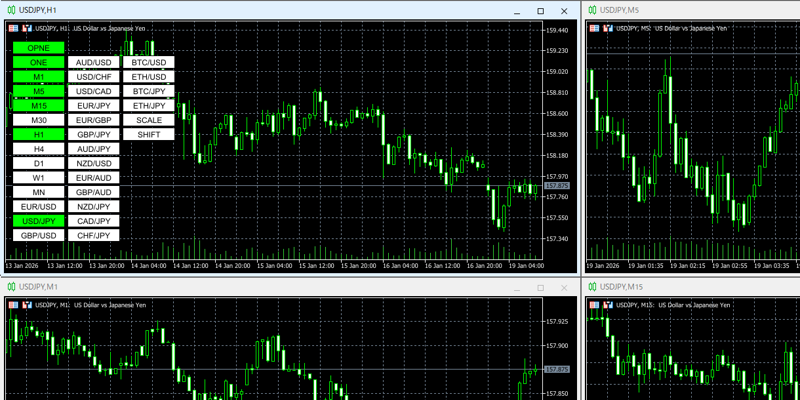800x400 pixels.
Task: Open depth of market icon on H1 chart
Action: pos(25,28)
